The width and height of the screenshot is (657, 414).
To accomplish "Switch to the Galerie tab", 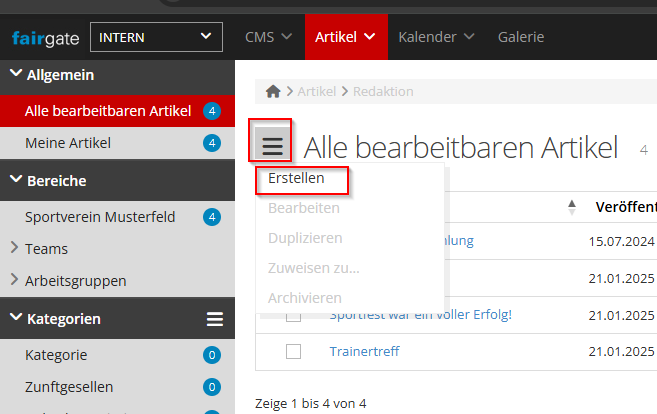I will tap(521, 38).
